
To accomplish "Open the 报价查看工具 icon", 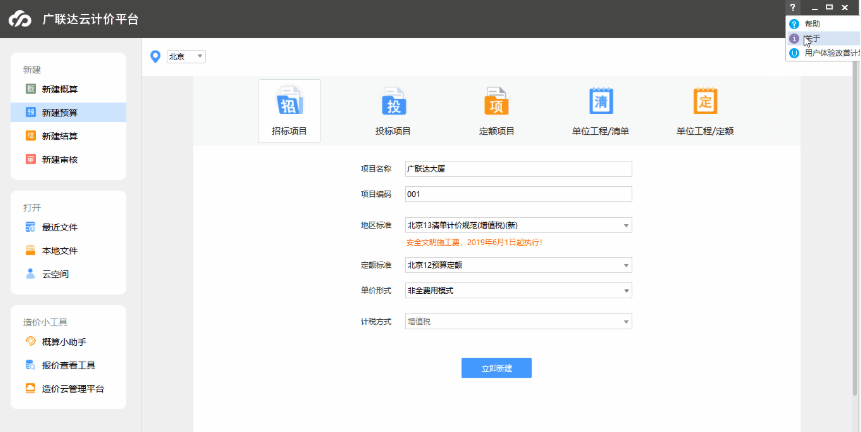I will click(x=31, y=365).
